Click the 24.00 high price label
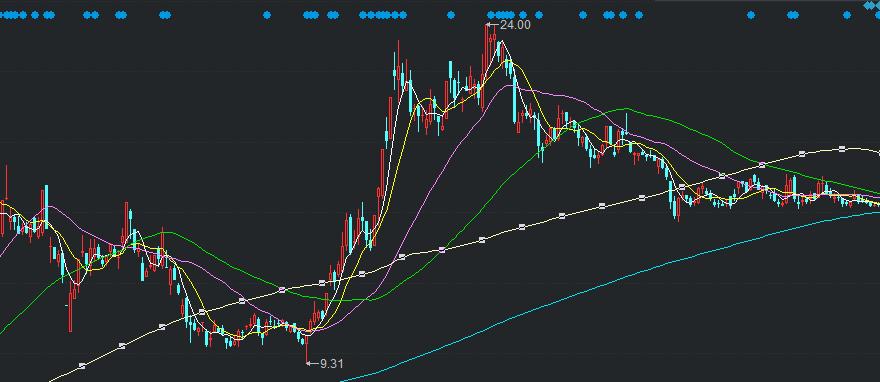This screenshot has height=382, width=880. 515,25
